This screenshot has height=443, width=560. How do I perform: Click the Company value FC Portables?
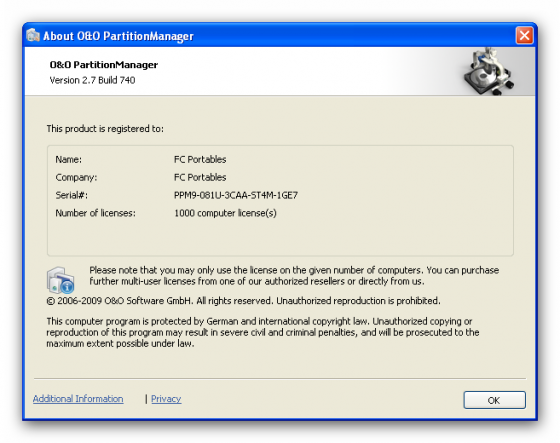click(x=200, y=177)
